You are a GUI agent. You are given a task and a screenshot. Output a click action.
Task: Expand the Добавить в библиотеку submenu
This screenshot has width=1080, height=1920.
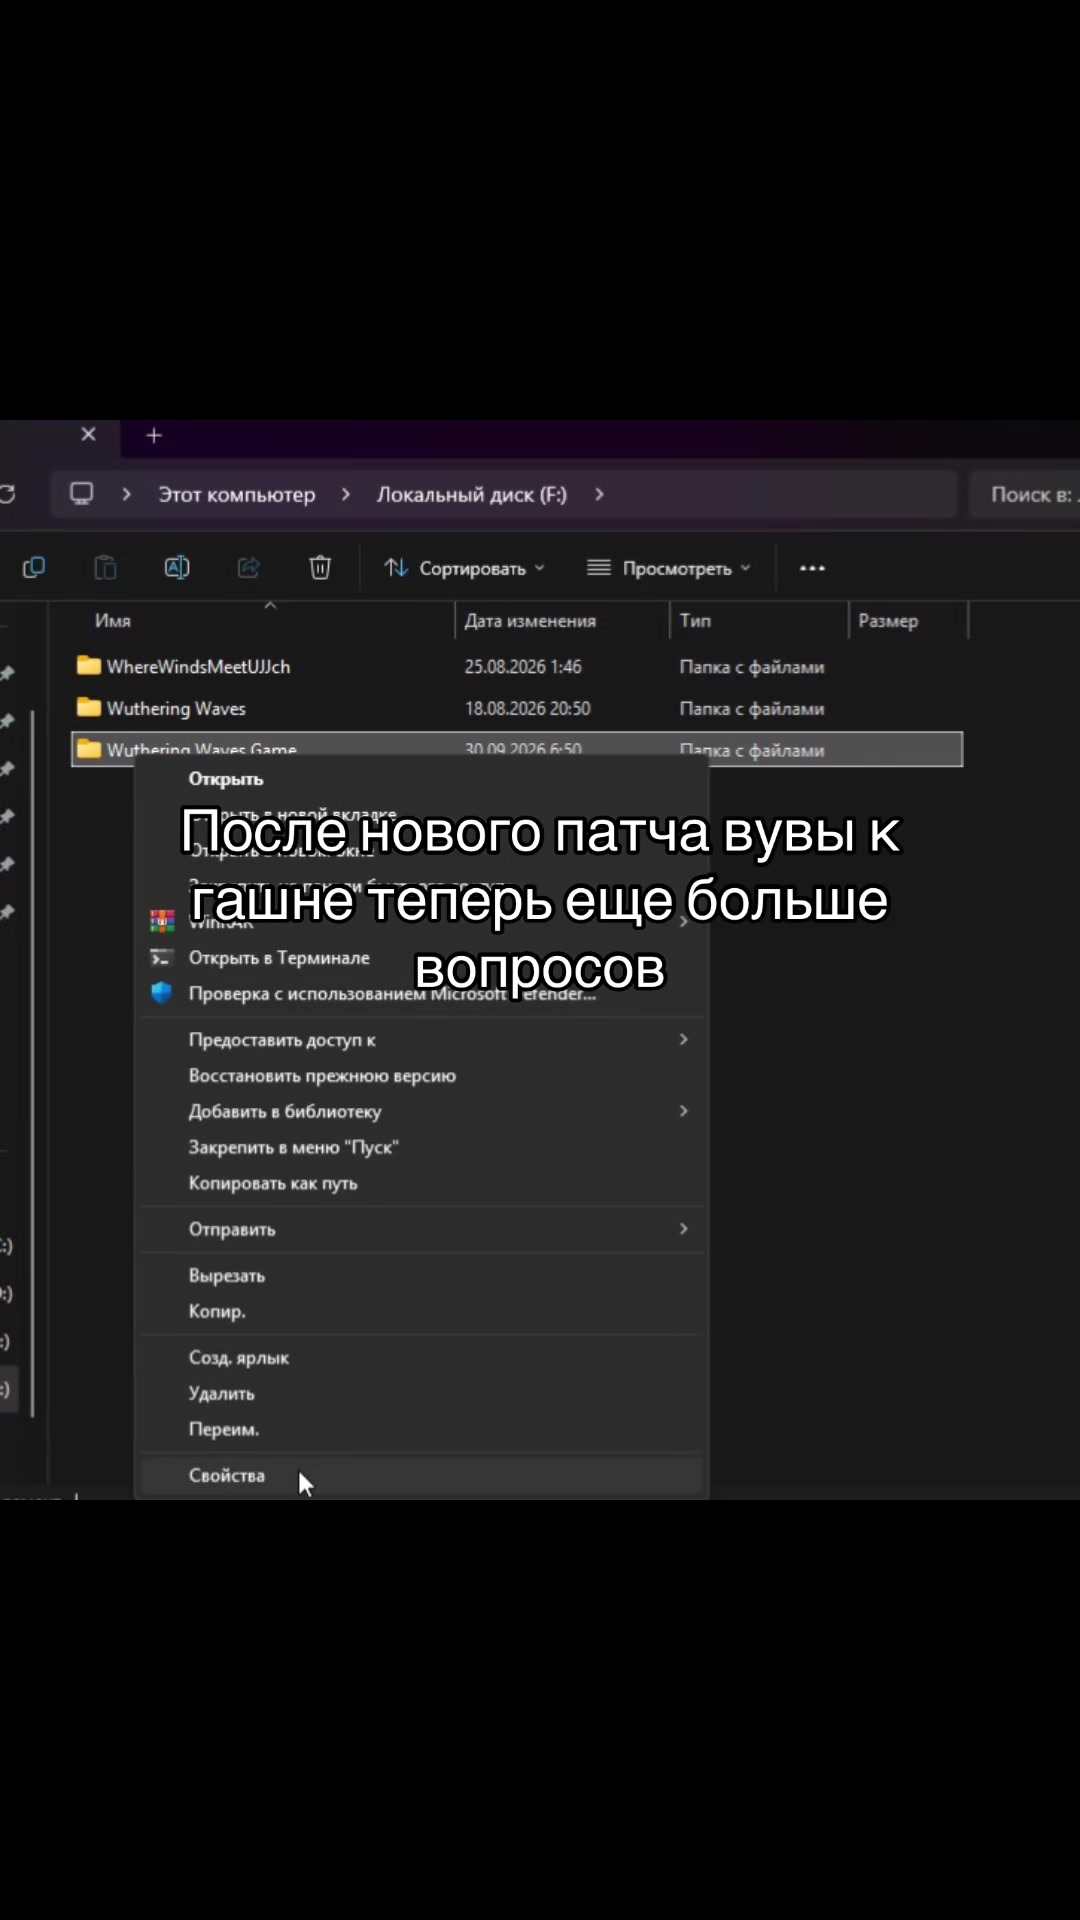pyautogui.click(x=422, y=1111)
